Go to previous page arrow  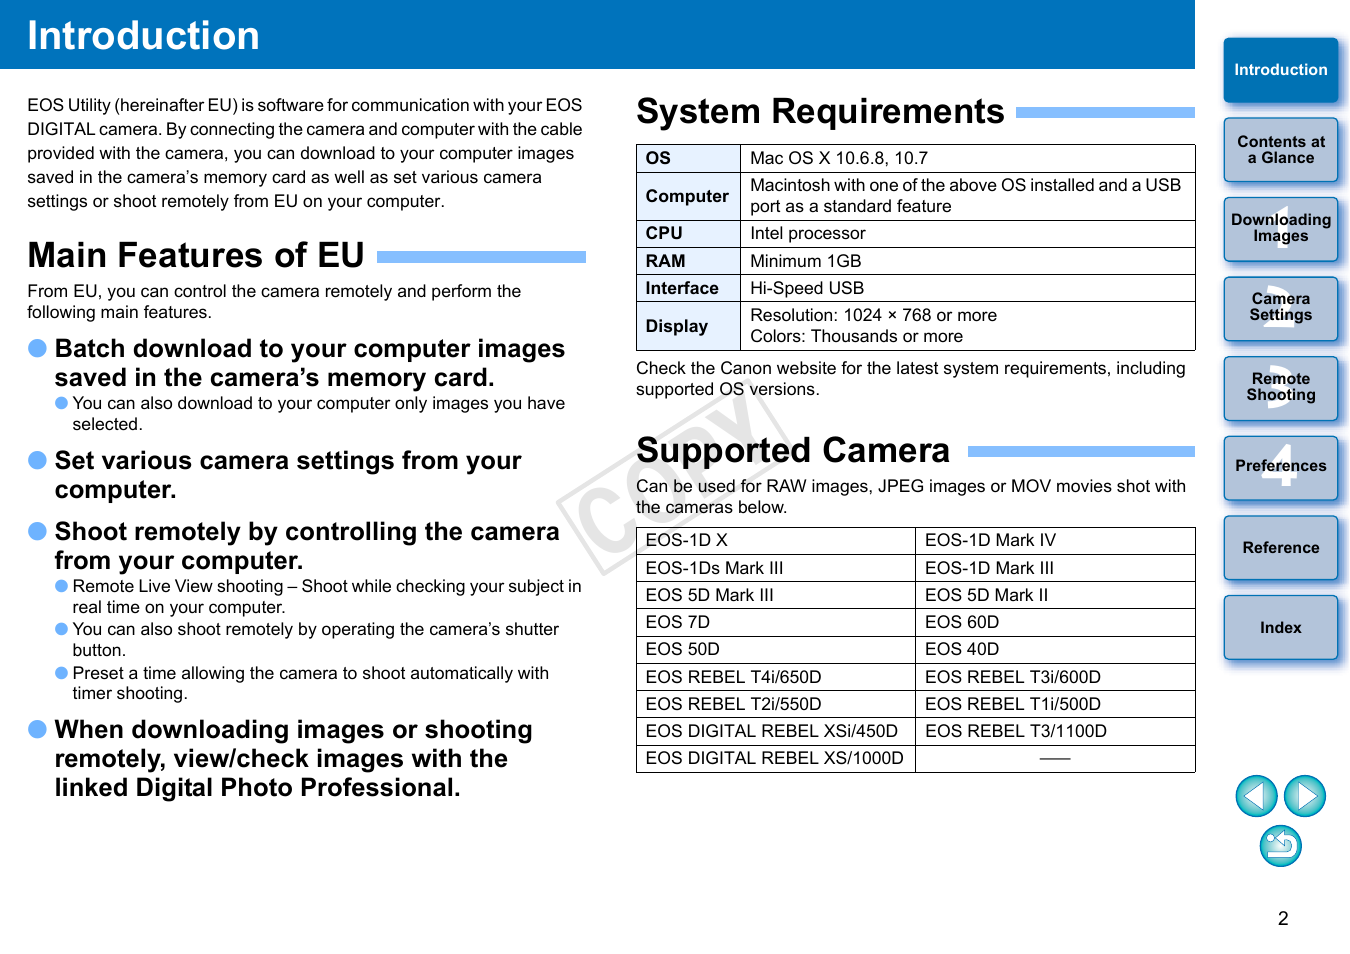[1256, 796]
